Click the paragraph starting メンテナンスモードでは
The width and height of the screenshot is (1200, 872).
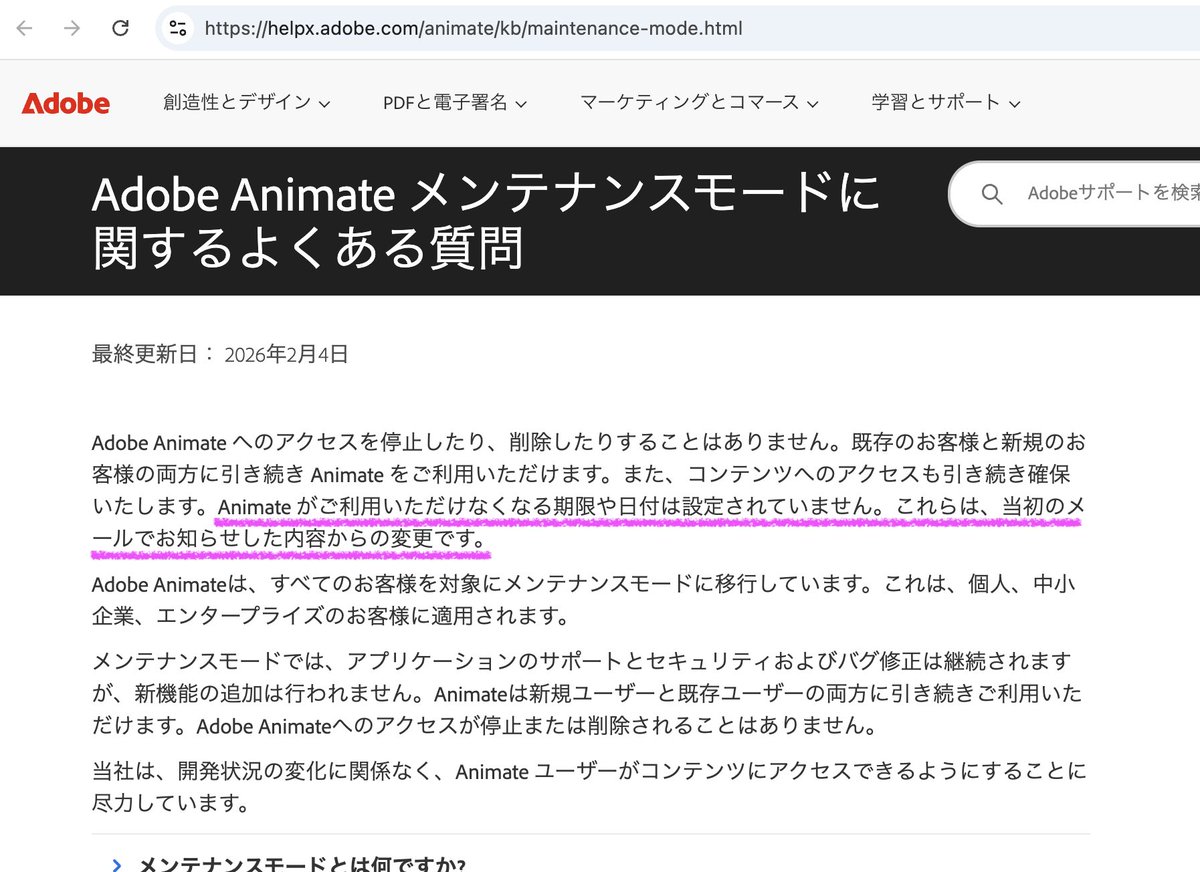[588, 692]
